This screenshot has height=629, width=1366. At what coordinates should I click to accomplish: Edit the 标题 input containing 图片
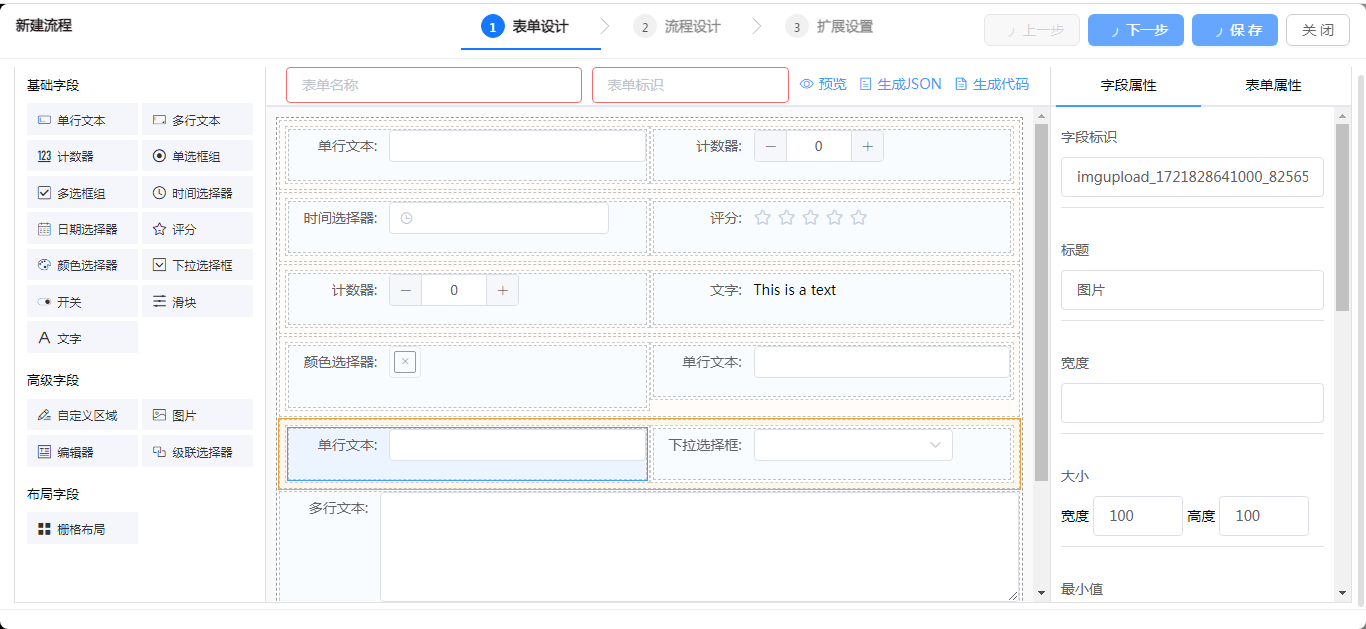click(x=1192, y=290)
